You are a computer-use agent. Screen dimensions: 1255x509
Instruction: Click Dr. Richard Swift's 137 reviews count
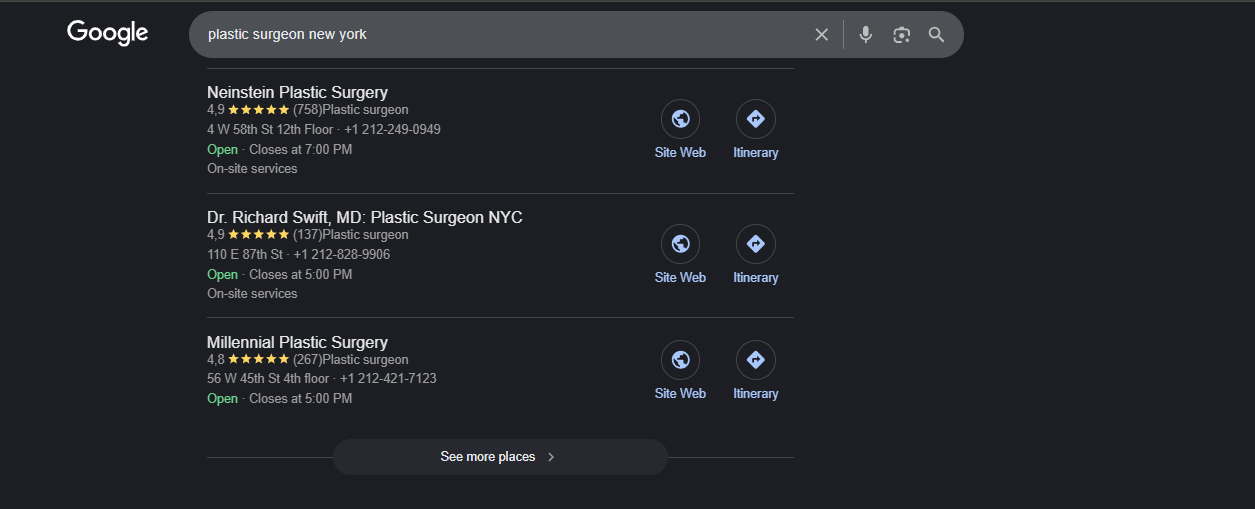[307, 235]
